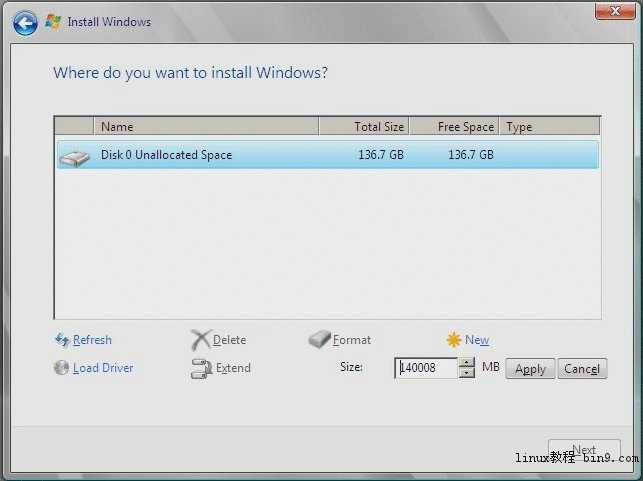The width and height of the screenshot is (643, 481).
Task: Click the Delete X icon
Action: [x=201, y=340]
